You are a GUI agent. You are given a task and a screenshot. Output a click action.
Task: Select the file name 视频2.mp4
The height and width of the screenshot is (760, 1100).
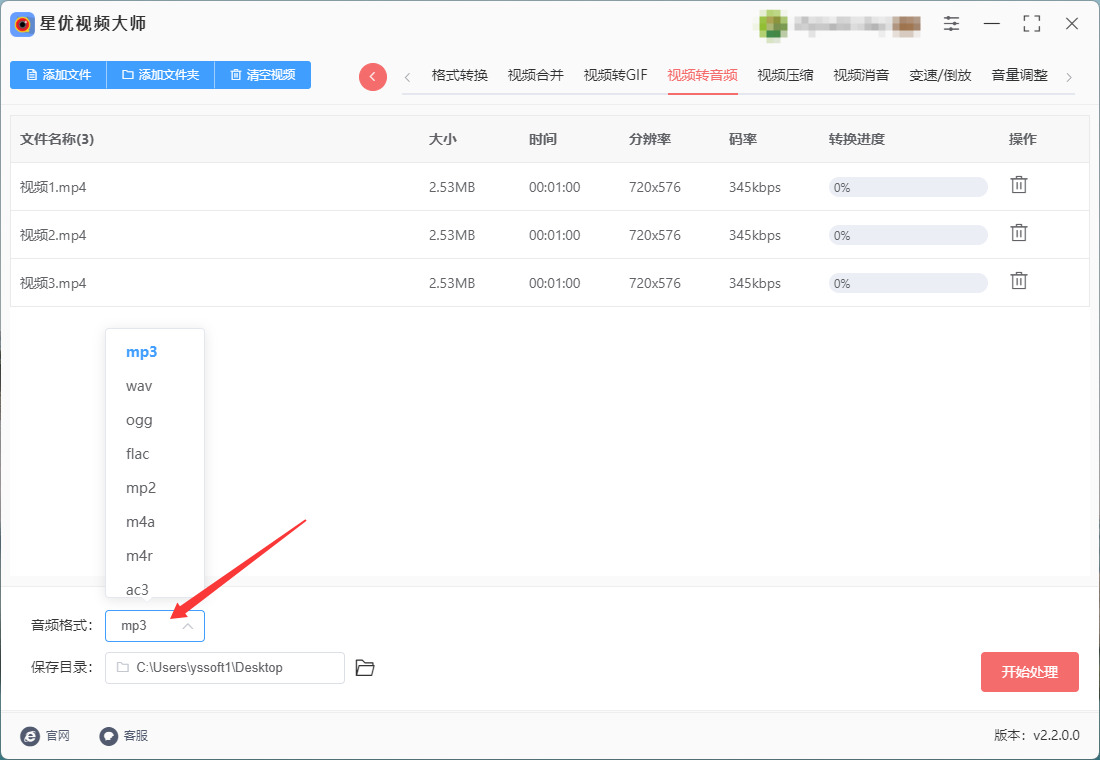click(53, 235)
